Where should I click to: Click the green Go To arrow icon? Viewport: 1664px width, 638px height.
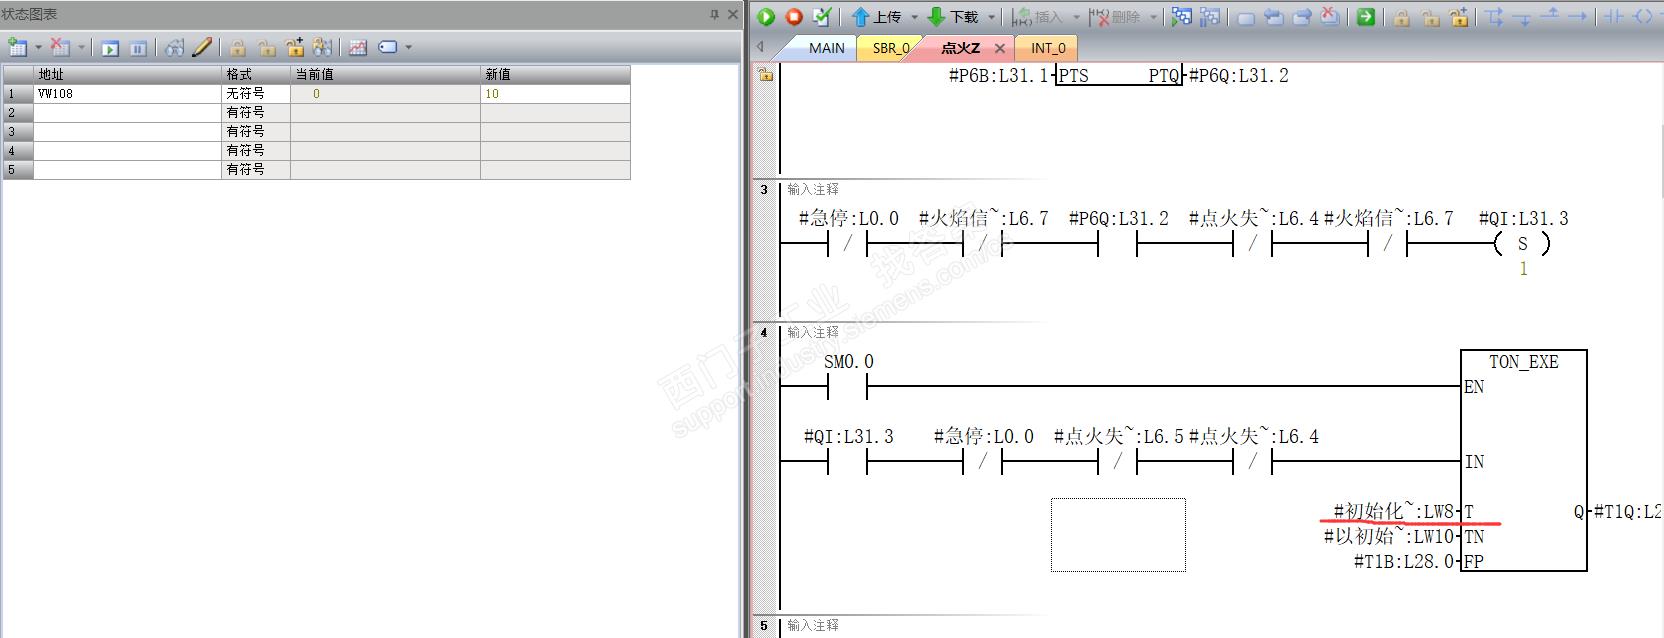1366,17
